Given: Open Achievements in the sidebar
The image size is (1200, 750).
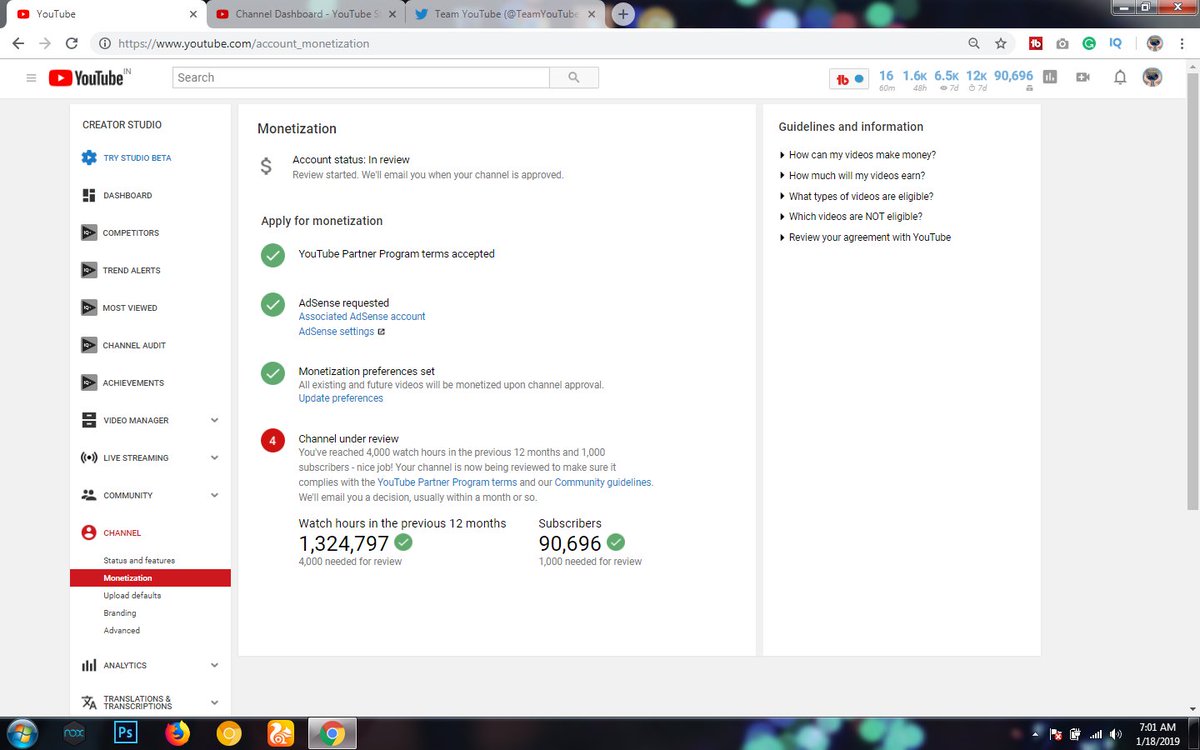Looking at the screenshot, I should point(133,383).
